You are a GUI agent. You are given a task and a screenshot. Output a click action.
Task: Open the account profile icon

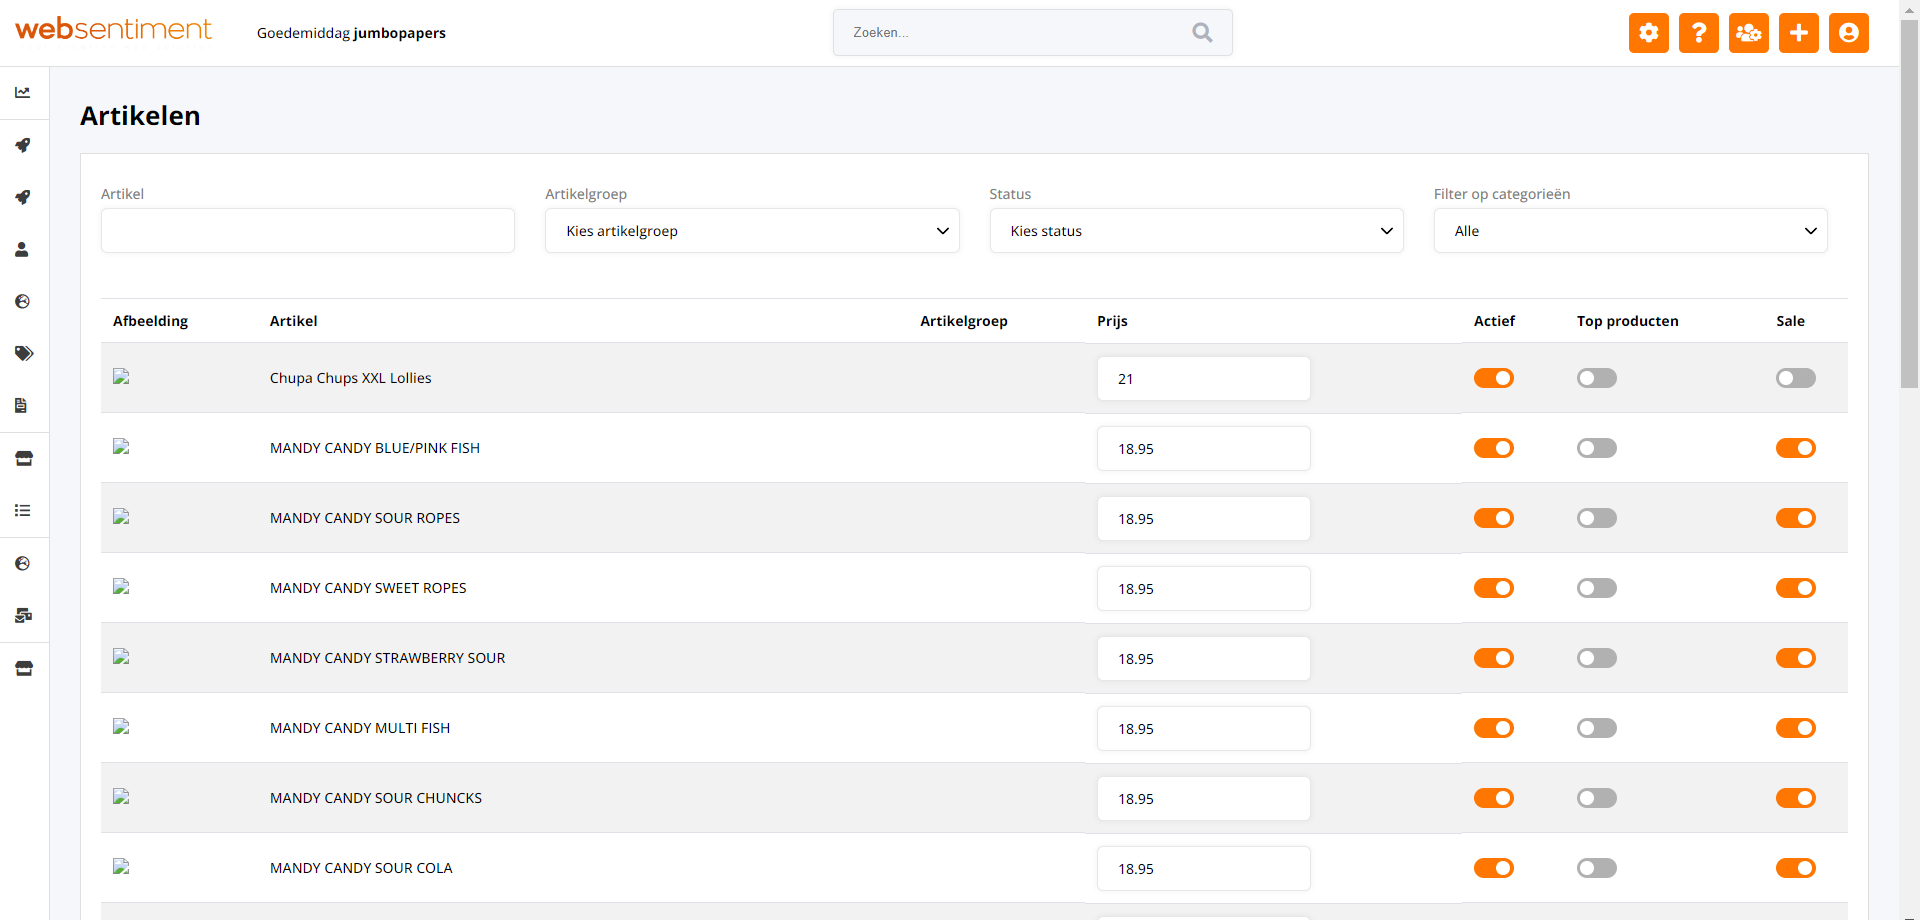coord(1848,33)
